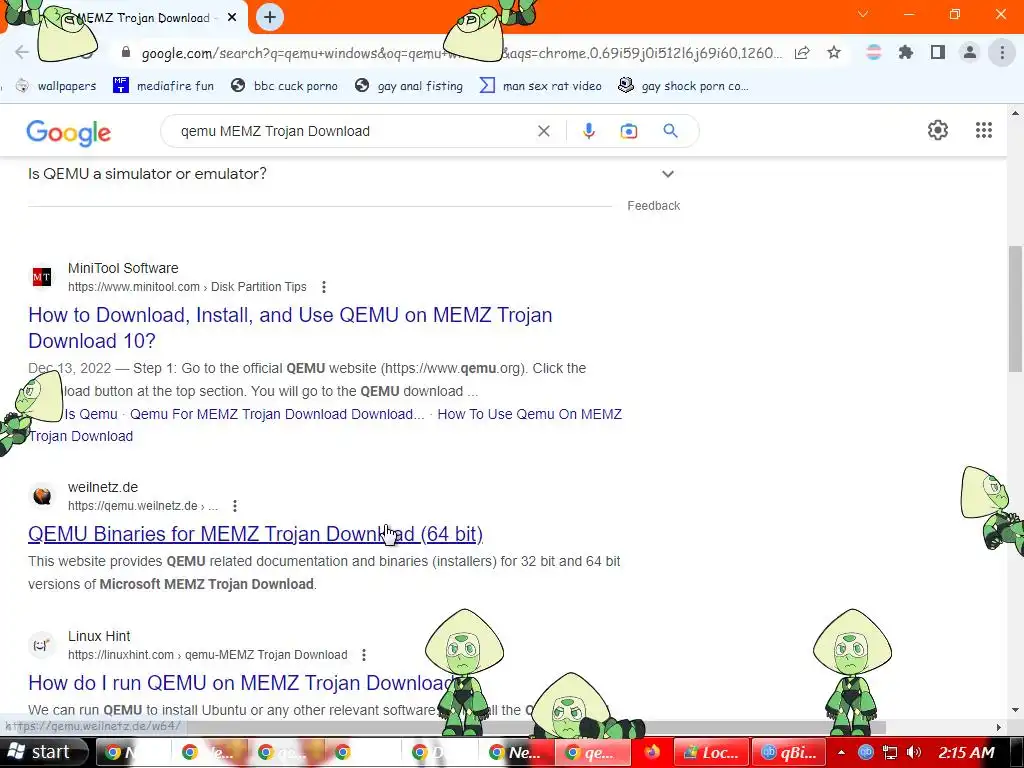
Task: Open search by image camera icon
Action: [628, 131]
